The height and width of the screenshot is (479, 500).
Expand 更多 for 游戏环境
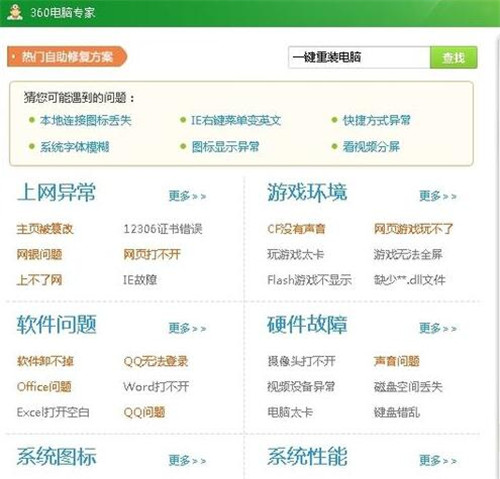[438, 196]
